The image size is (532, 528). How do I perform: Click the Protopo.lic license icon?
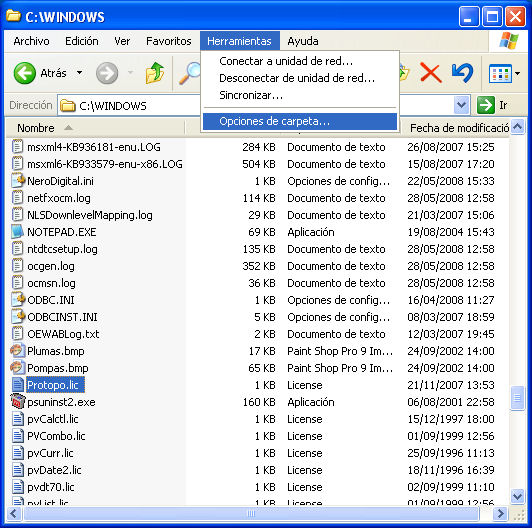click(x=18, y=385)
